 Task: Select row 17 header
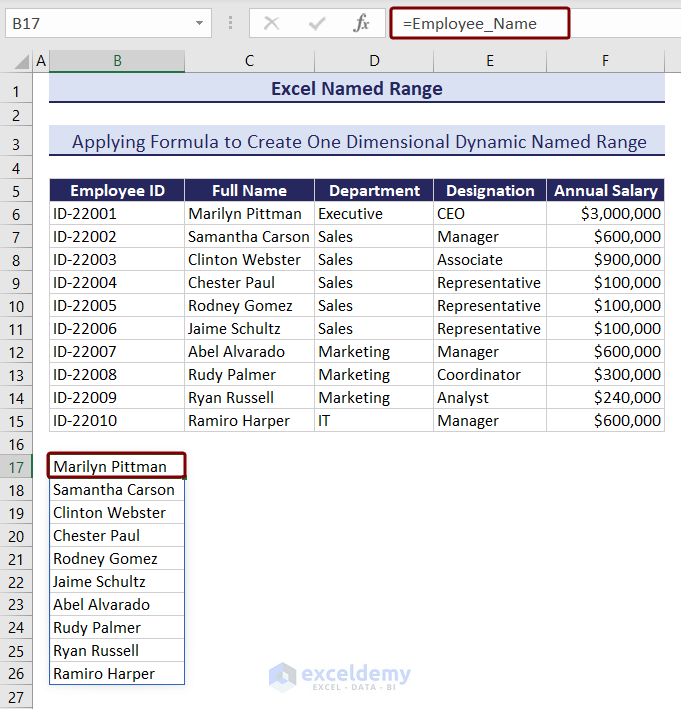pos(16,467)
